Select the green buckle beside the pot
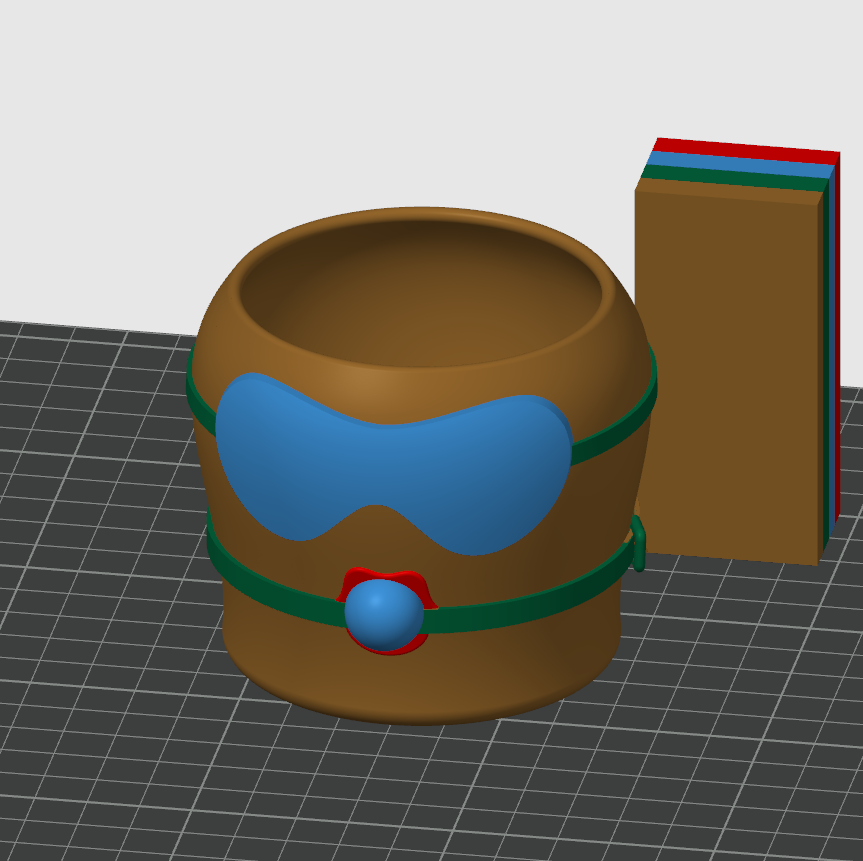The image size is (863, 861). [x=638, y=543]
